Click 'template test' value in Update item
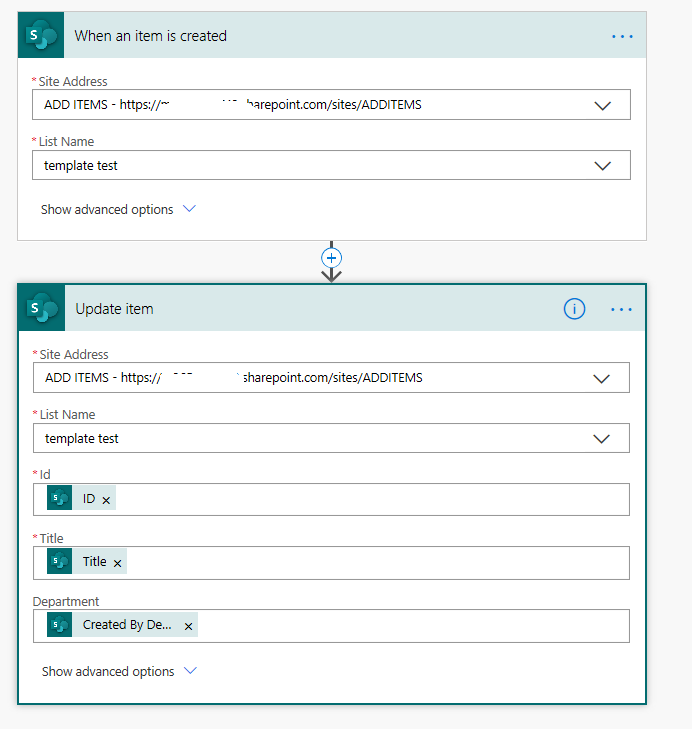 (81, 438)
